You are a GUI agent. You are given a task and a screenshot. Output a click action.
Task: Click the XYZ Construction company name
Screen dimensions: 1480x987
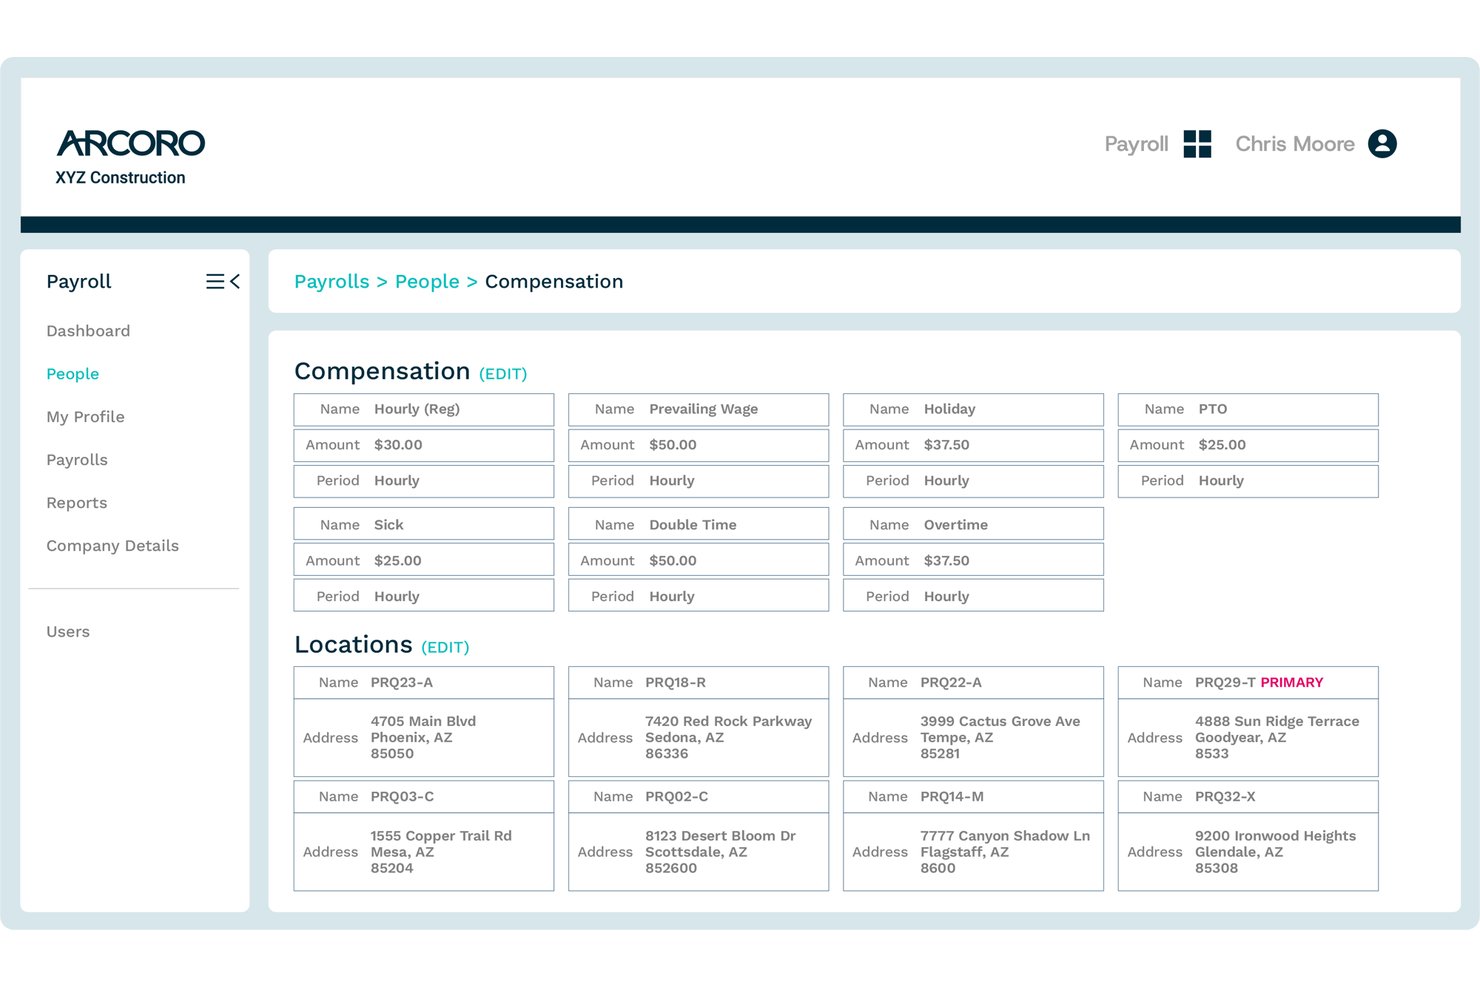pos(121,178)
